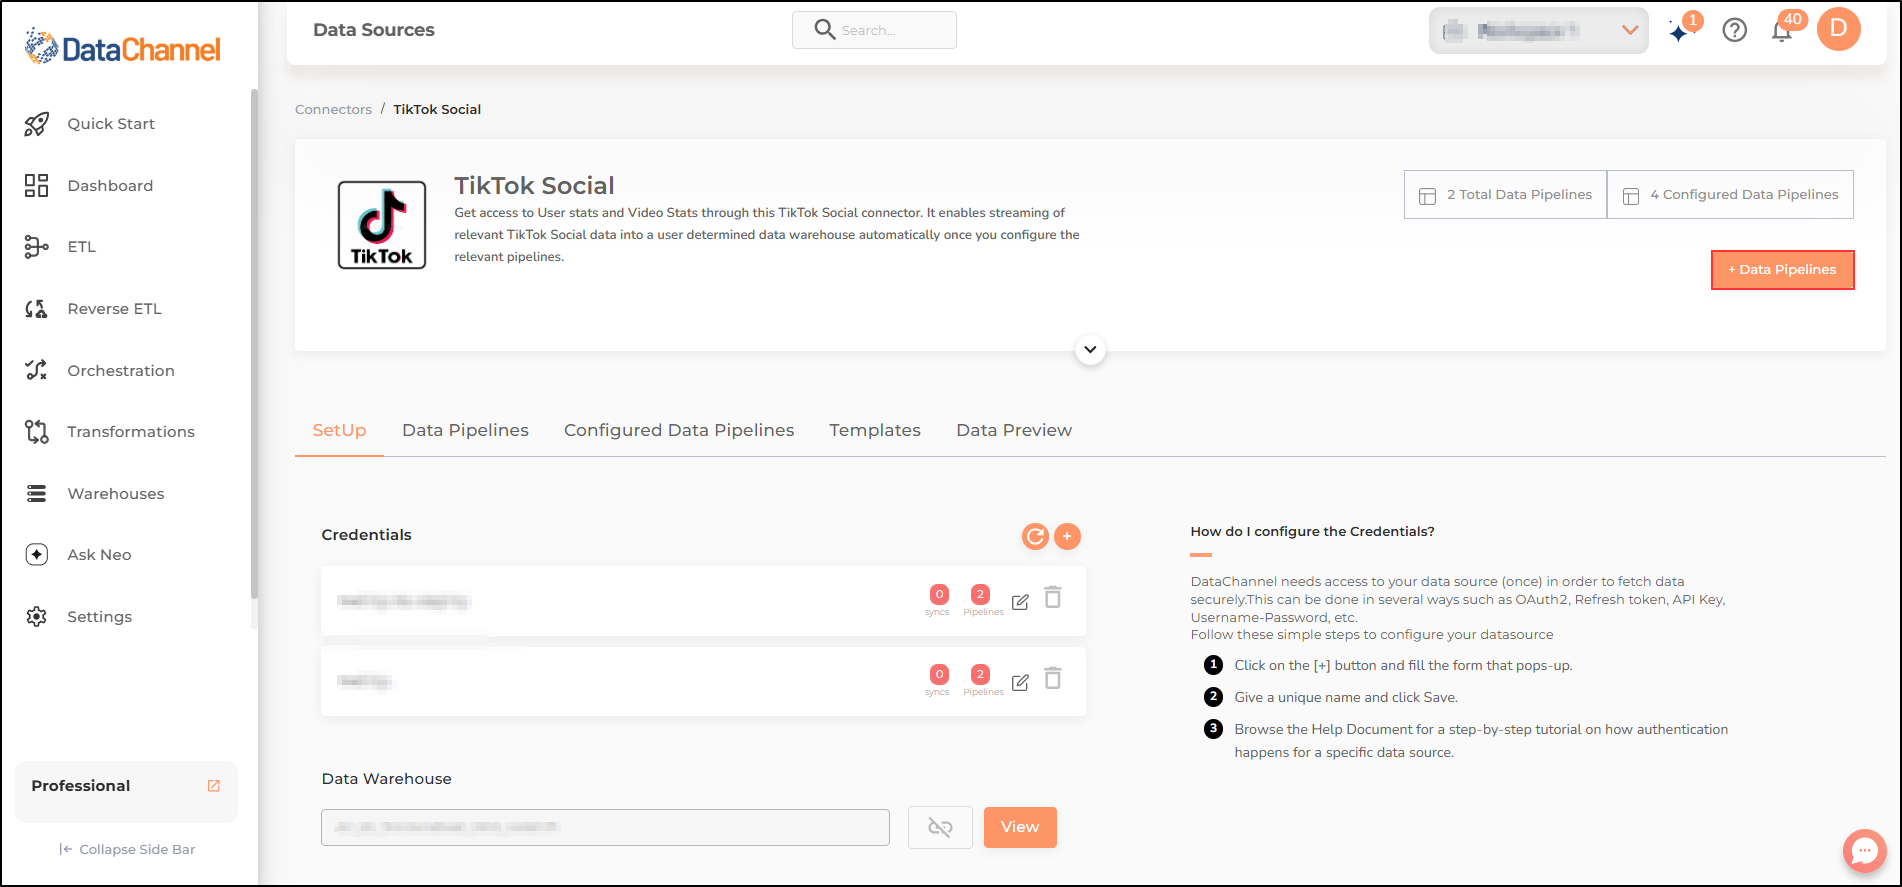Screen dimensions: 1902x887
Task: Go to Connectors breadcrumb
Action: [x=333, y=109]
